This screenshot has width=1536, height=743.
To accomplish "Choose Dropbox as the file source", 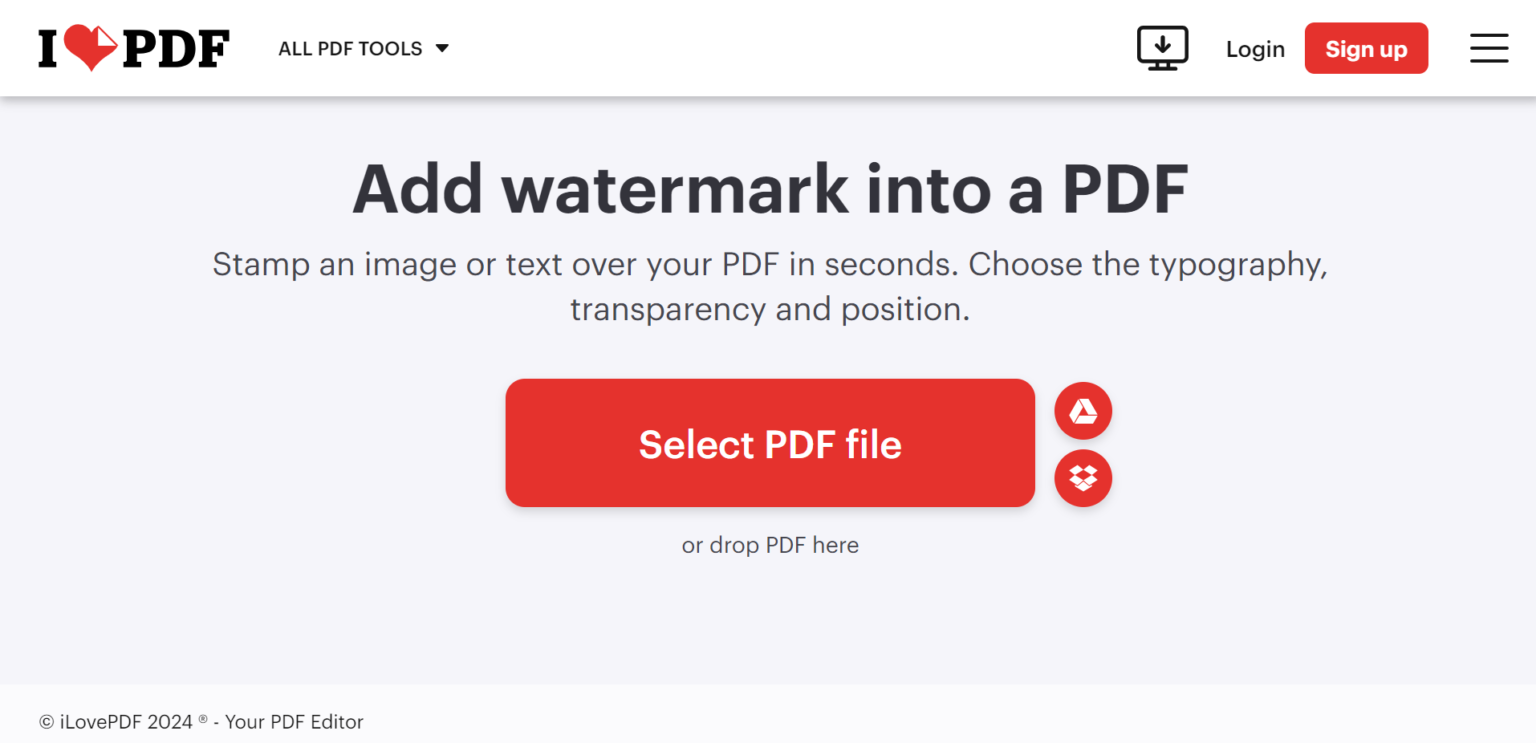I will coord(1083,478).
